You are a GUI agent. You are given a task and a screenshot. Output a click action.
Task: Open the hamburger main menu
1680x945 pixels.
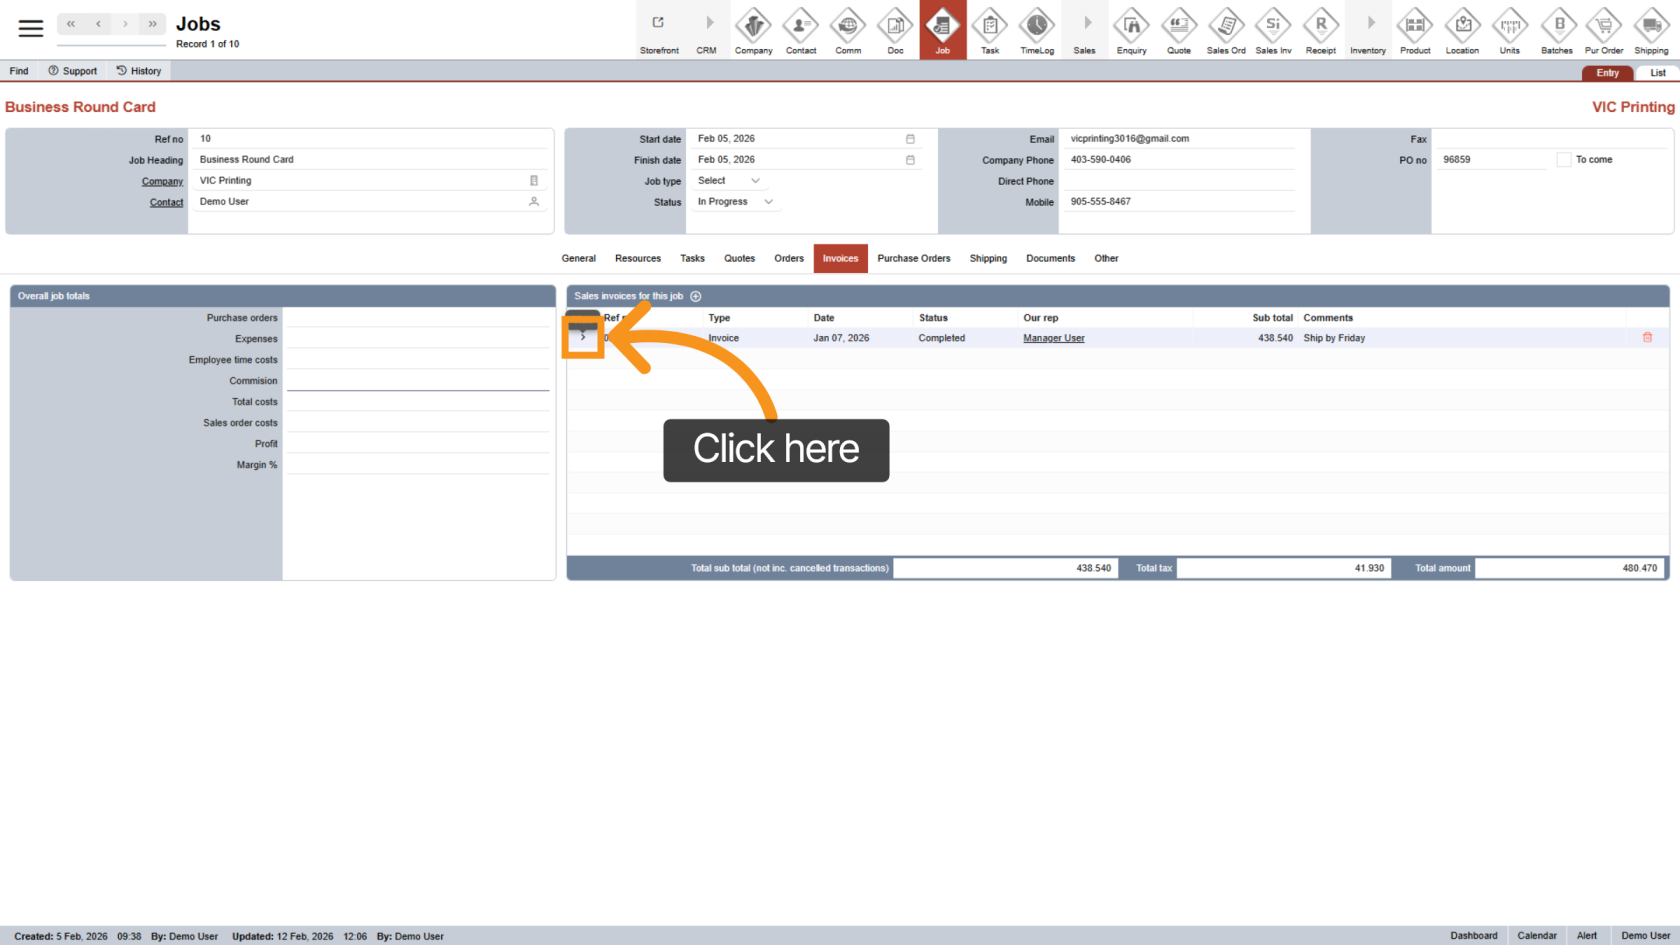coord(31,28)
